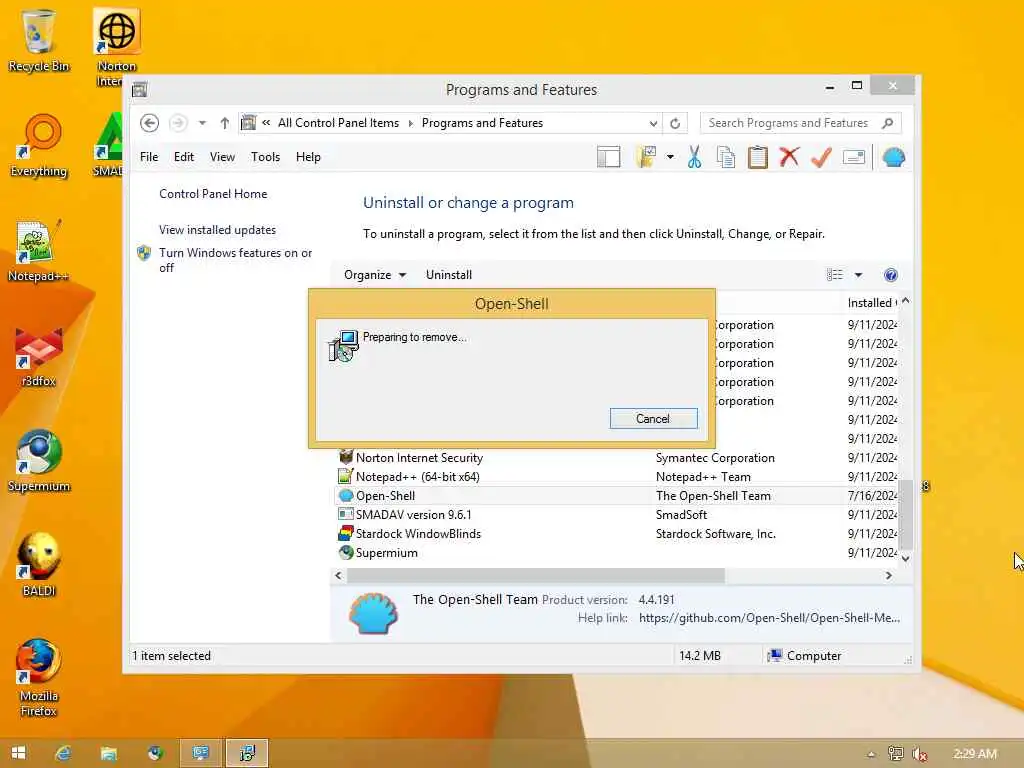The width and height of the screenshot is (1024, 768).
Task: Click the search magnifier icon
Action: pyautogui.click(x=887, y=123)
